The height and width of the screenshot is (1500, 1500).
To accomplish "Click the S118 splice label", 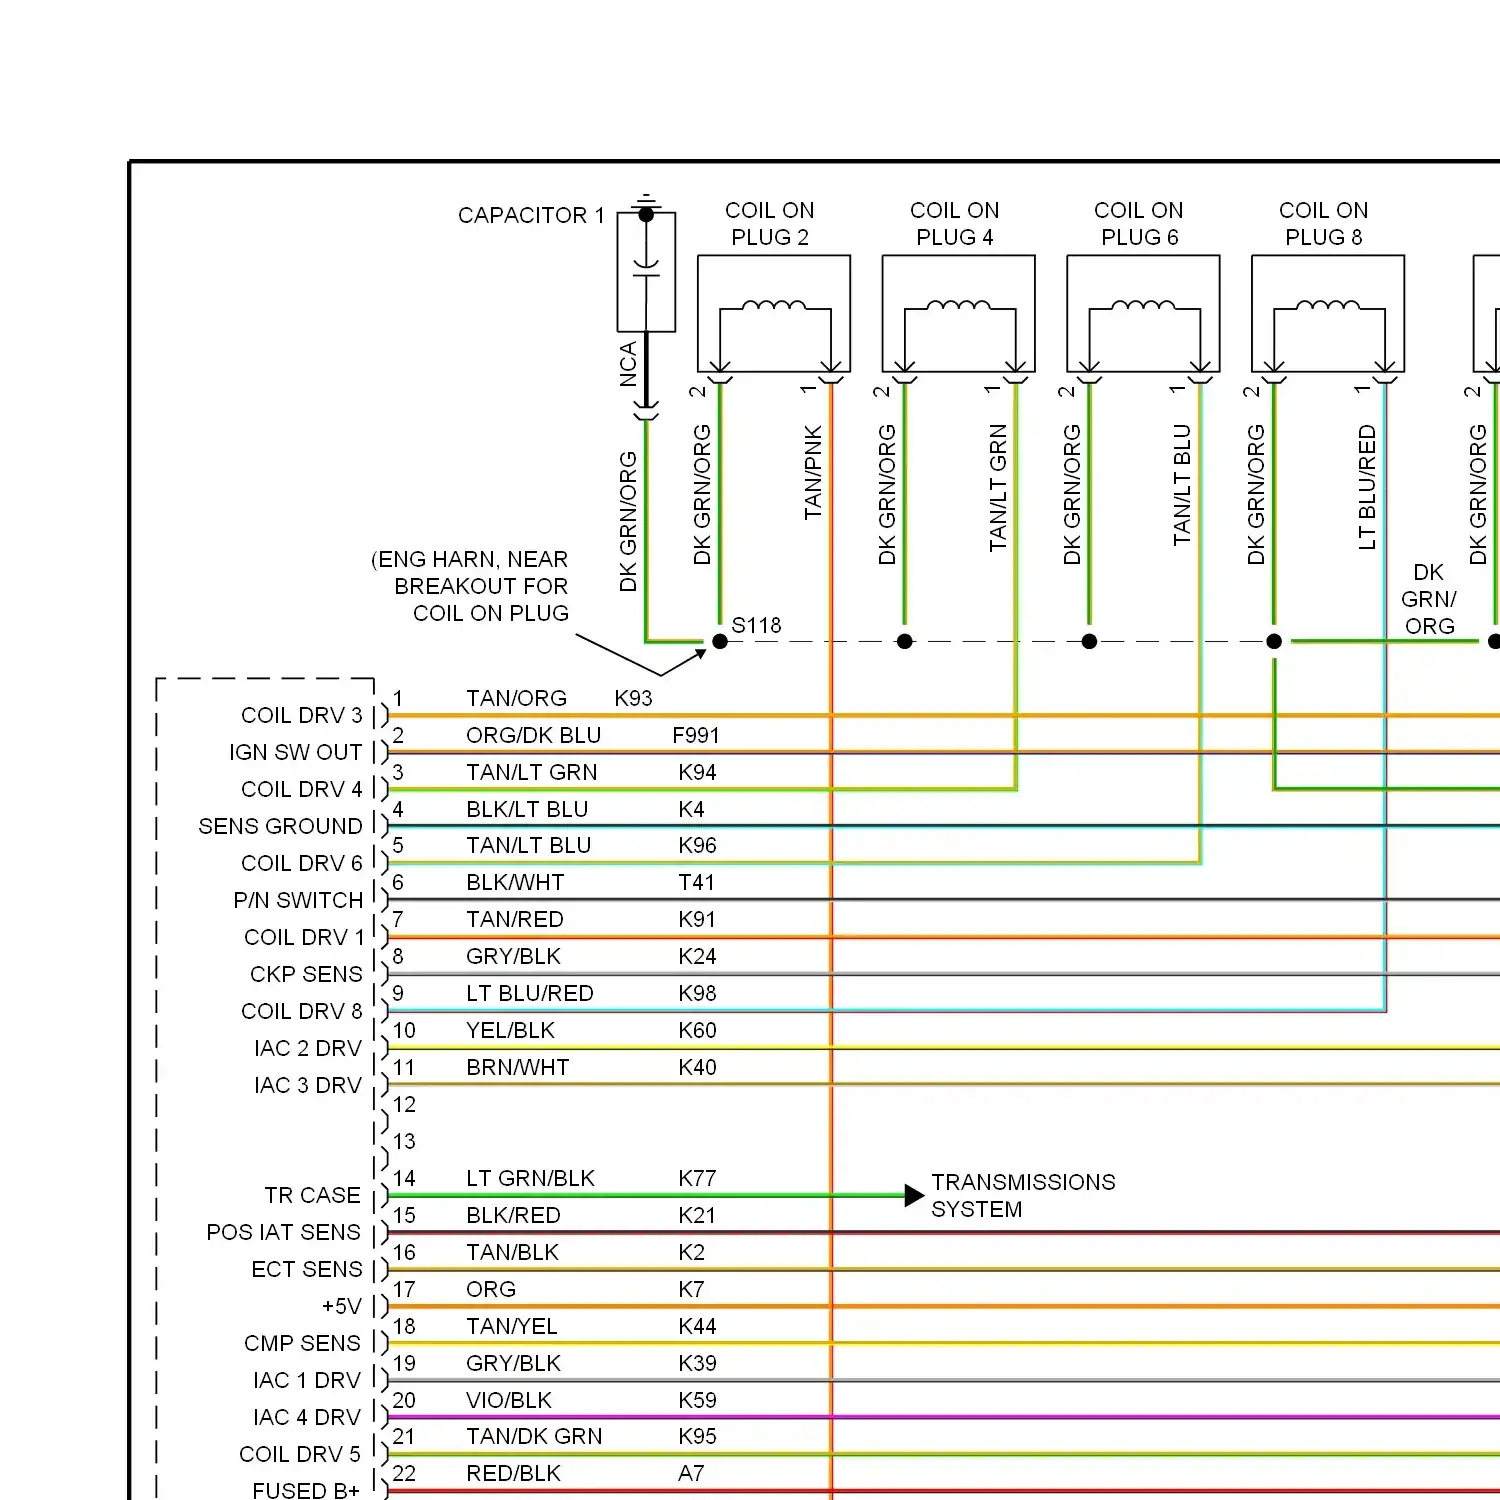I will coord(756,626).
